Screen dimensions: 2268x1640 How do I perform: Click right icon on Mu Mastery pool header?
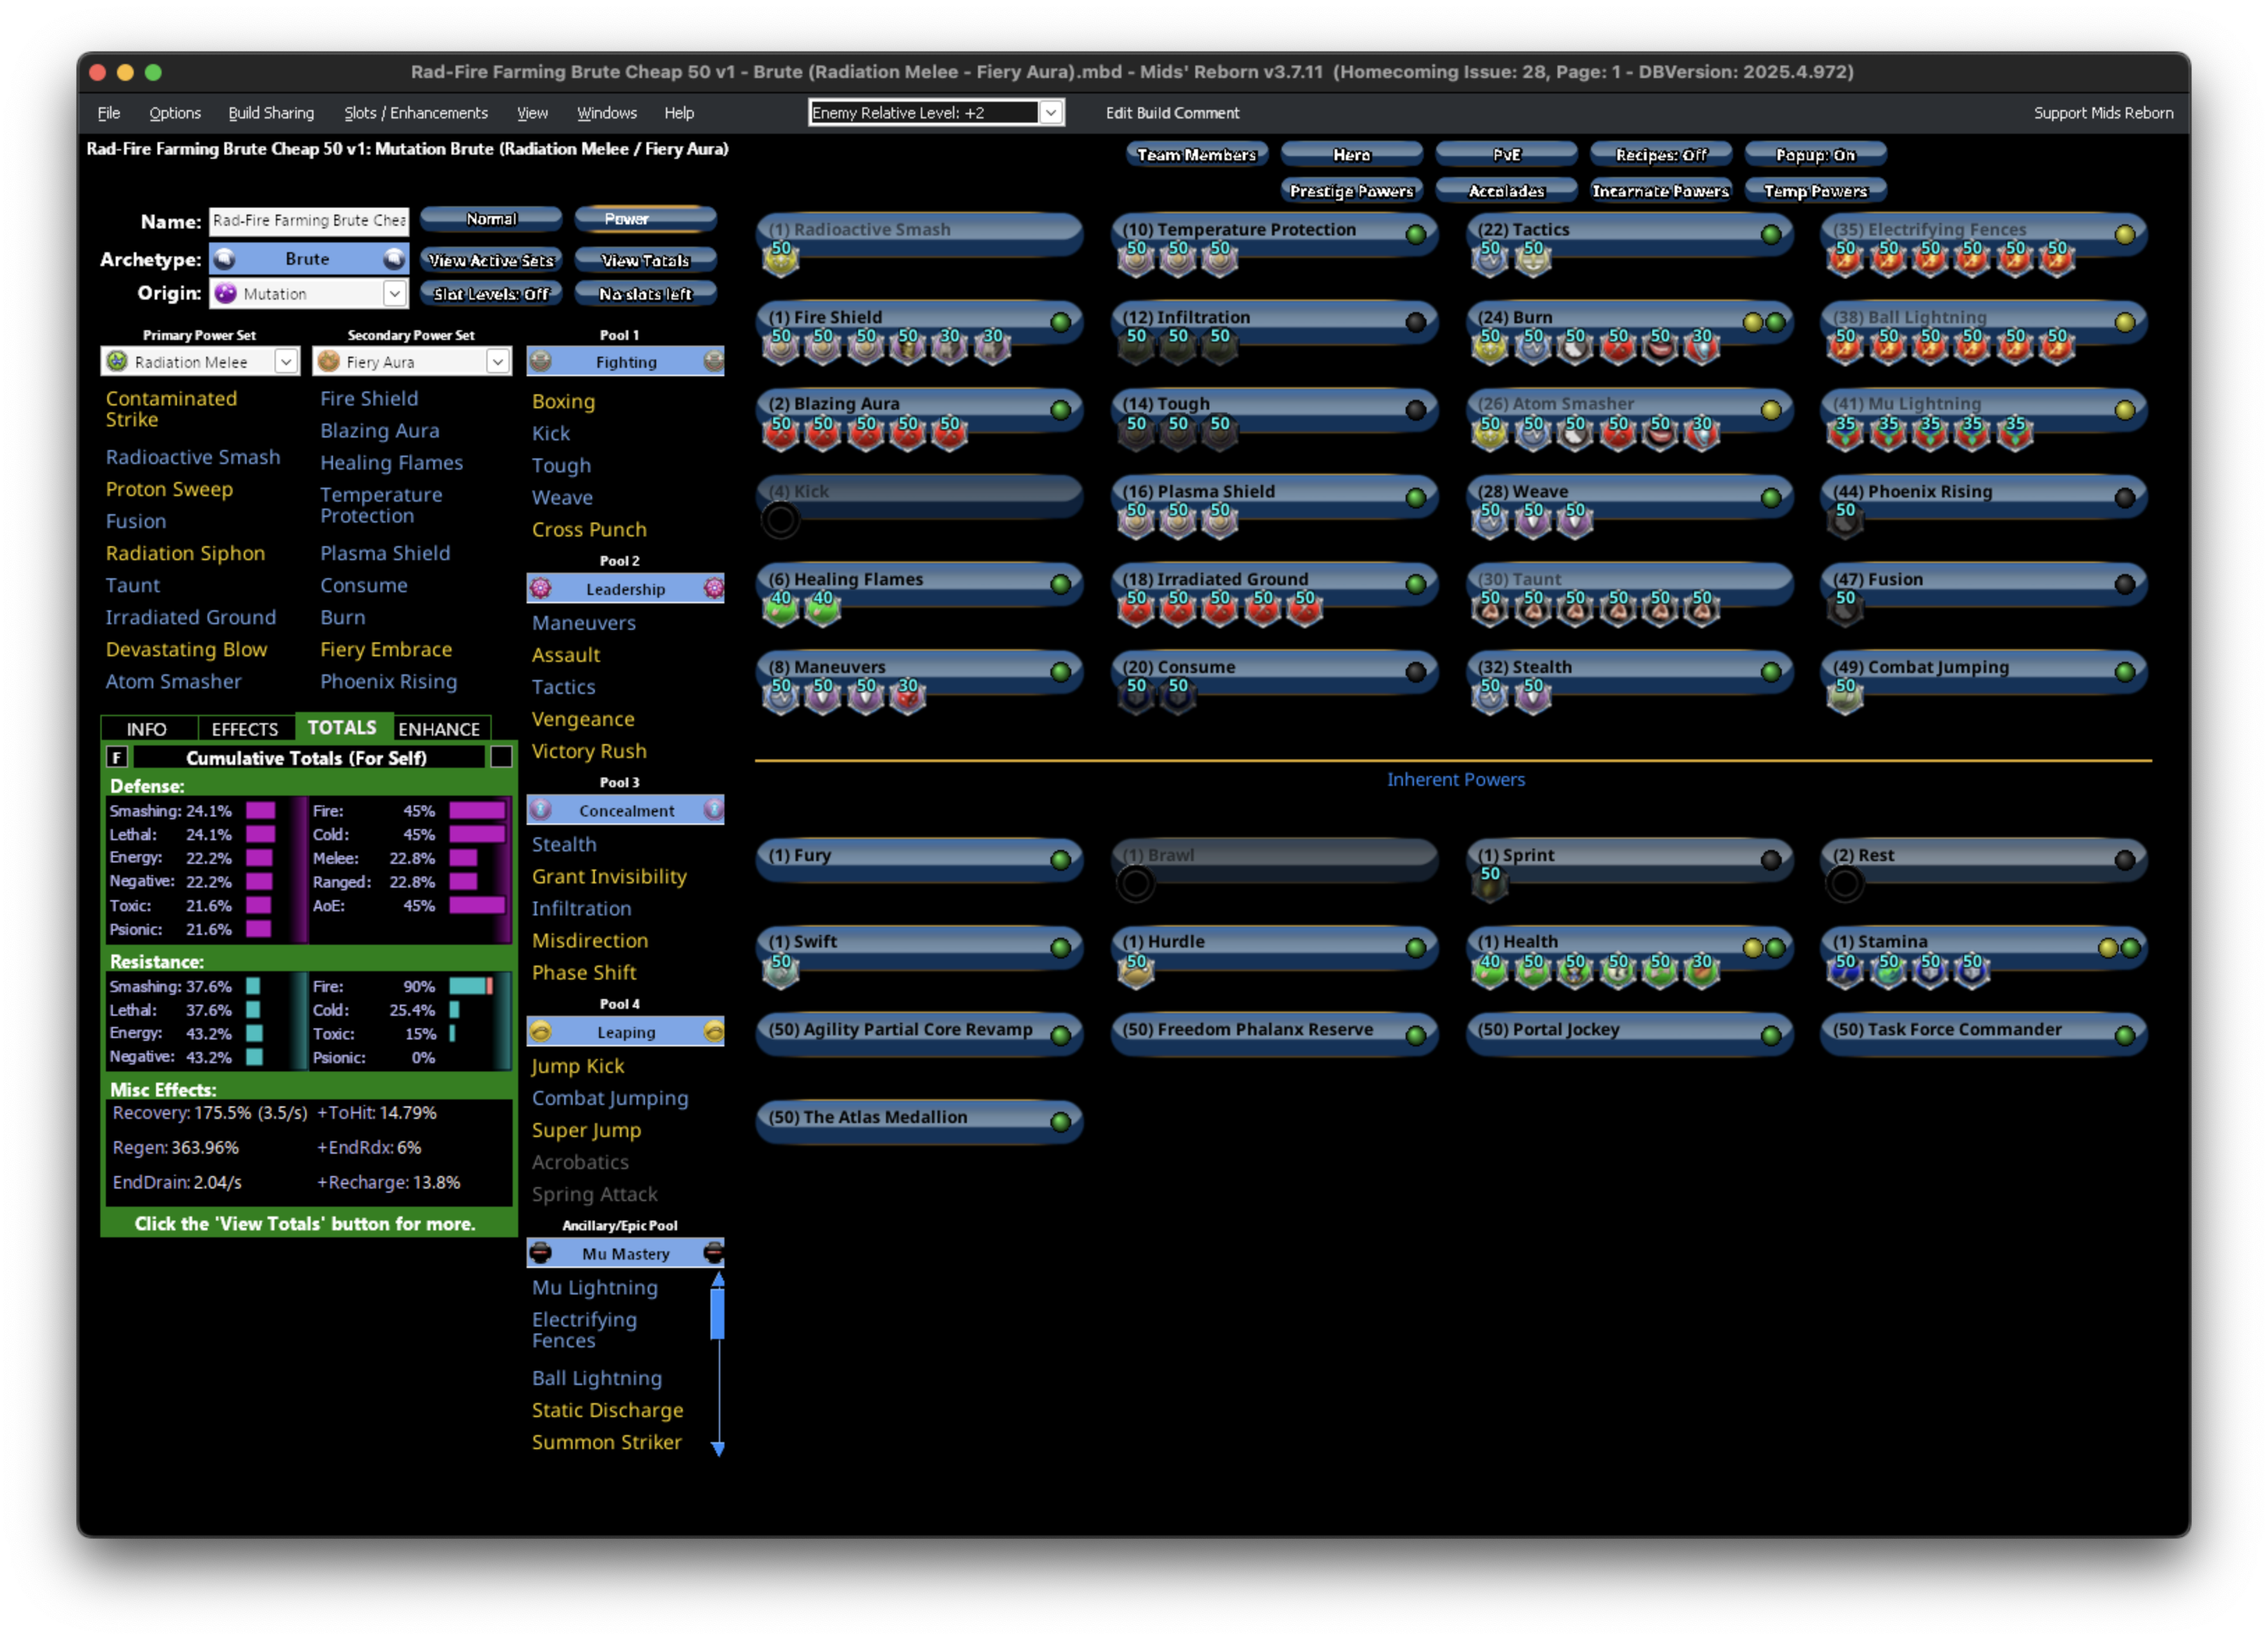713,1253
